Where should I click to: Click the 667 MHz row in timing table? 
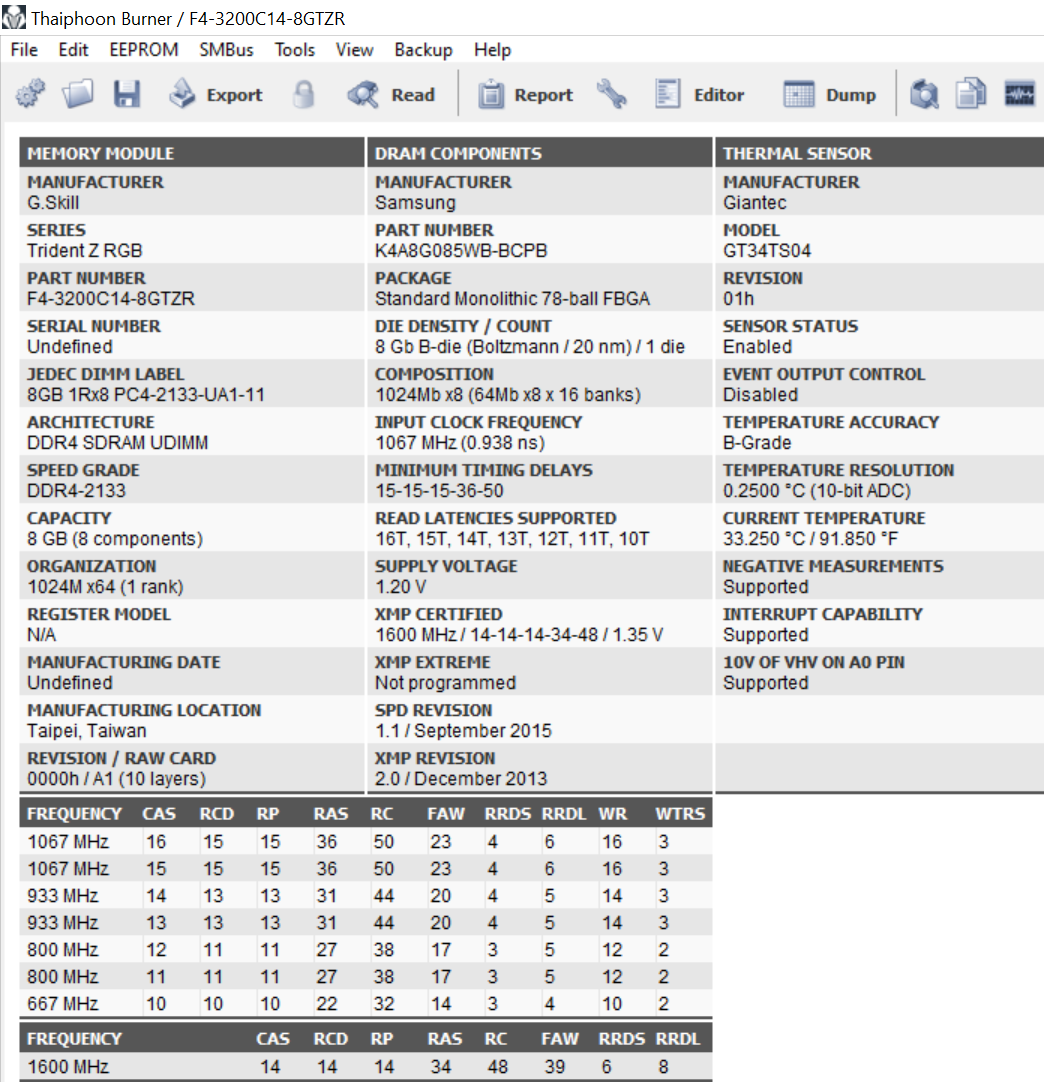coord(366,1003)
